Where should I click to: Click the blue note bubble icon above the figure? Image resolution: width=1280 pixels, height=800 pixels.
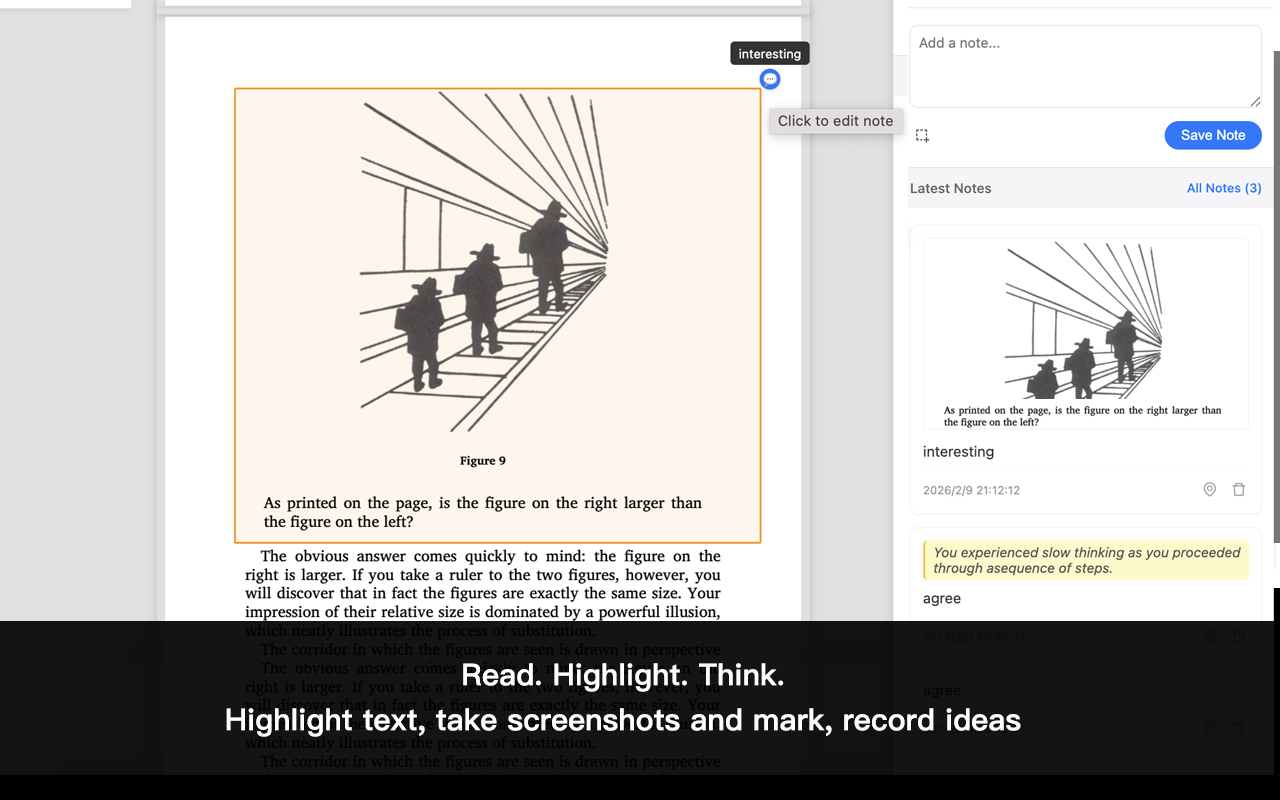[769, 79]
